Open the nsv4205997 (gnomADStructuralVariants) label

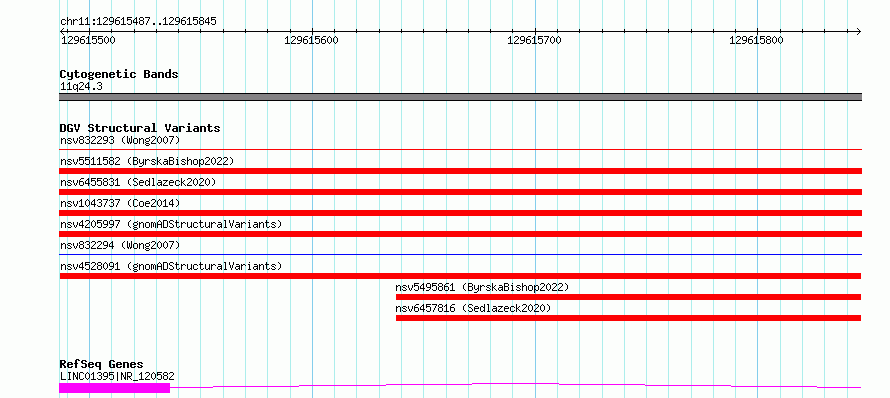pos(171,224)
